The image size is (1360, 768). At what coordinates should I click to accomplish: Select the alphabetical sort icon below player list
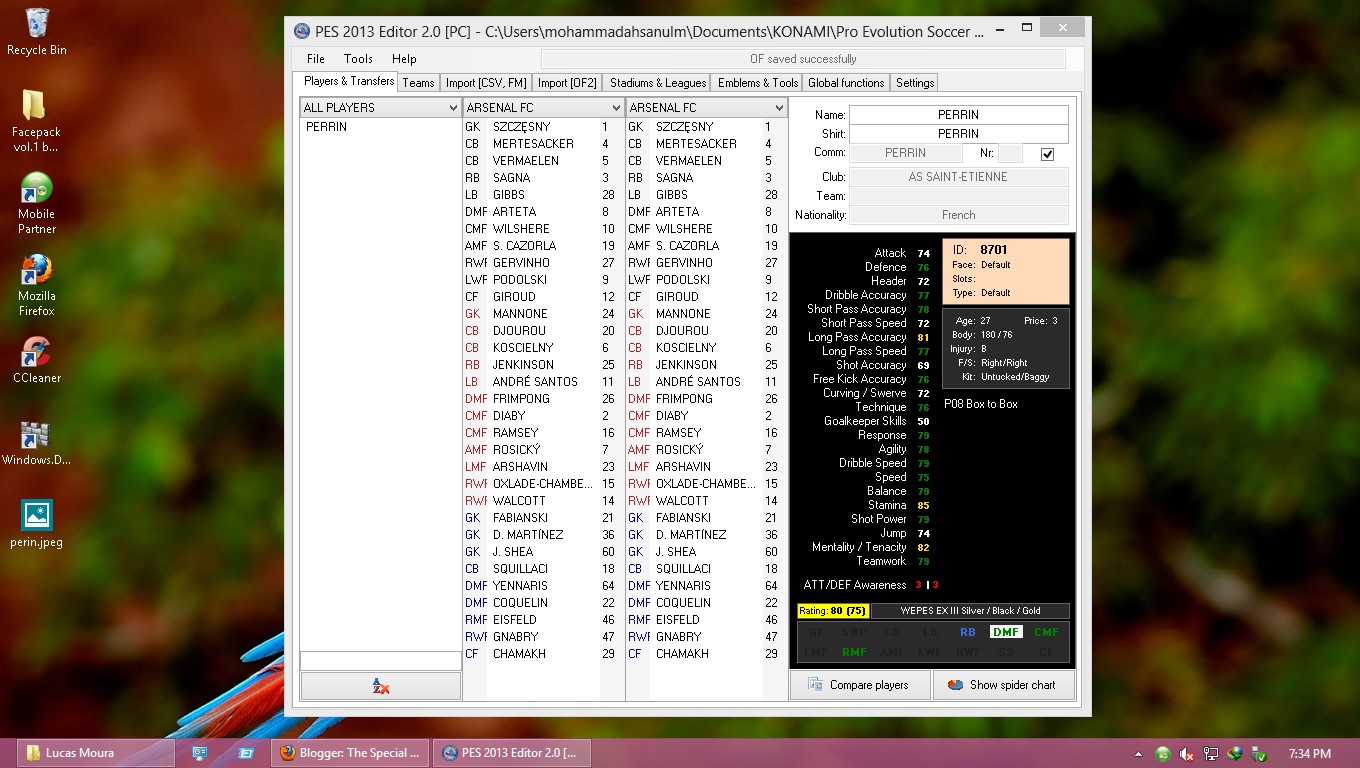click(x=380, y=686)
